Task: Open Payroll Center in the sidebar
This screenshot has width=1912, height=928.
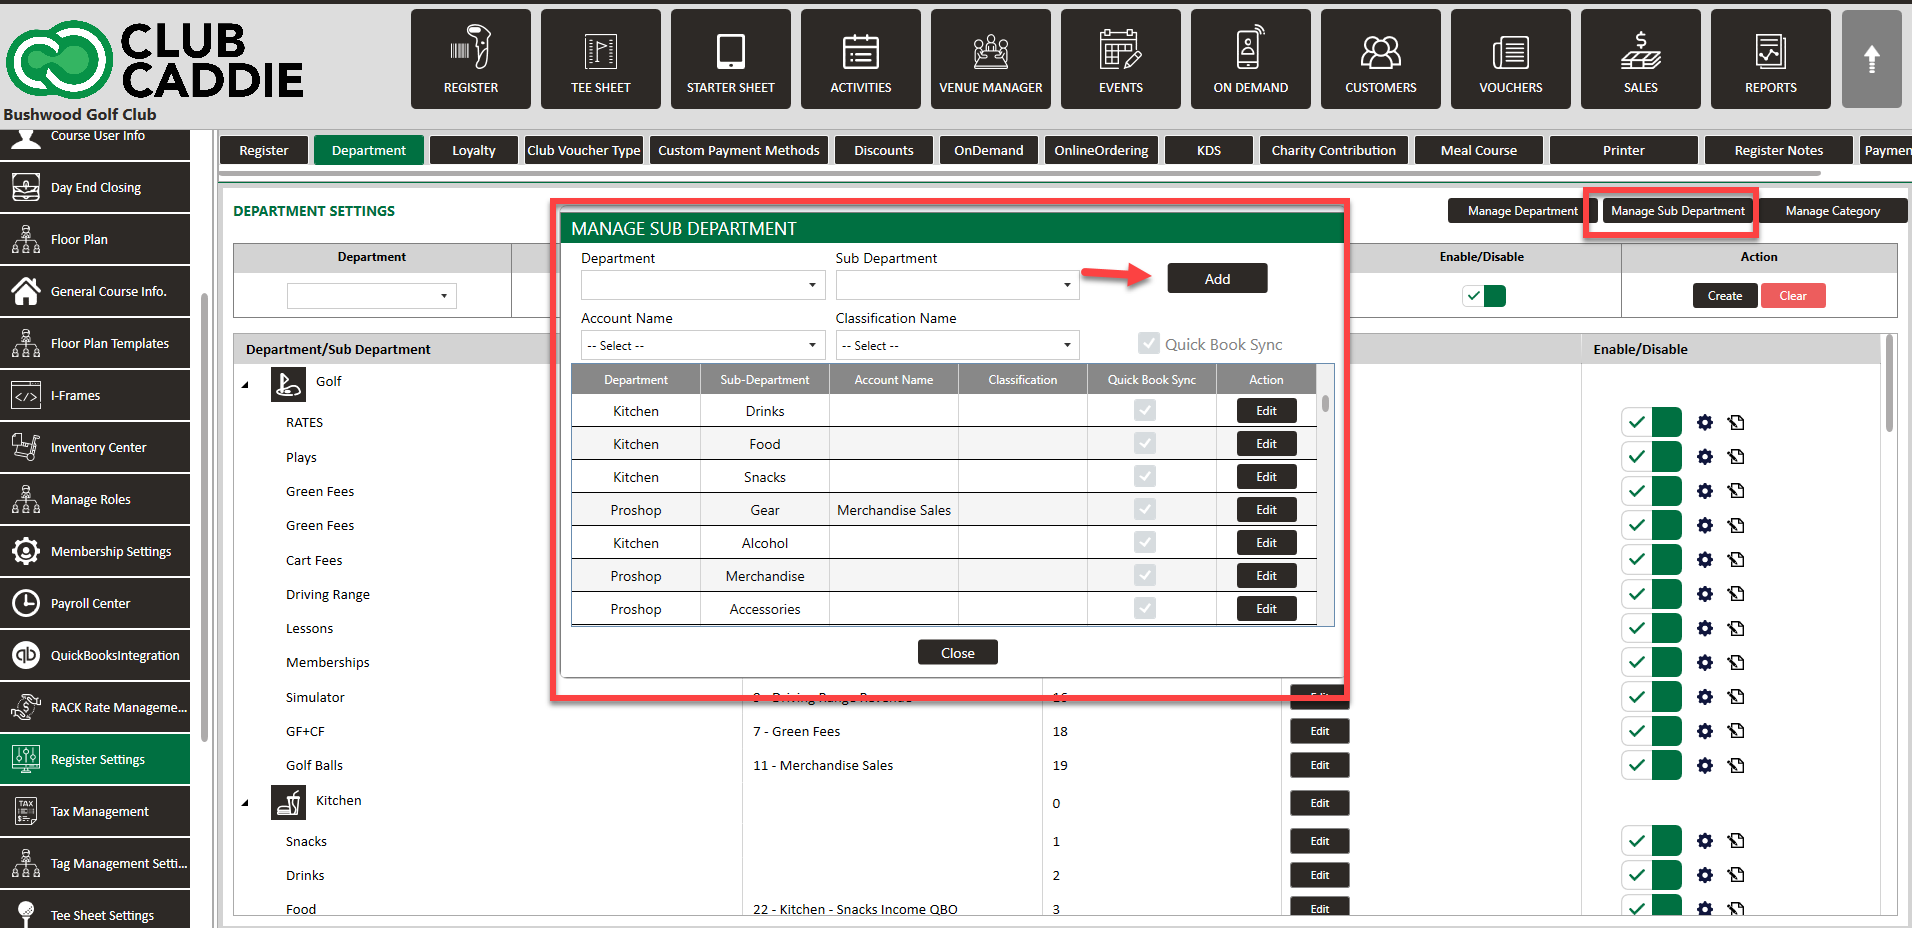Action: click(96, 604)
